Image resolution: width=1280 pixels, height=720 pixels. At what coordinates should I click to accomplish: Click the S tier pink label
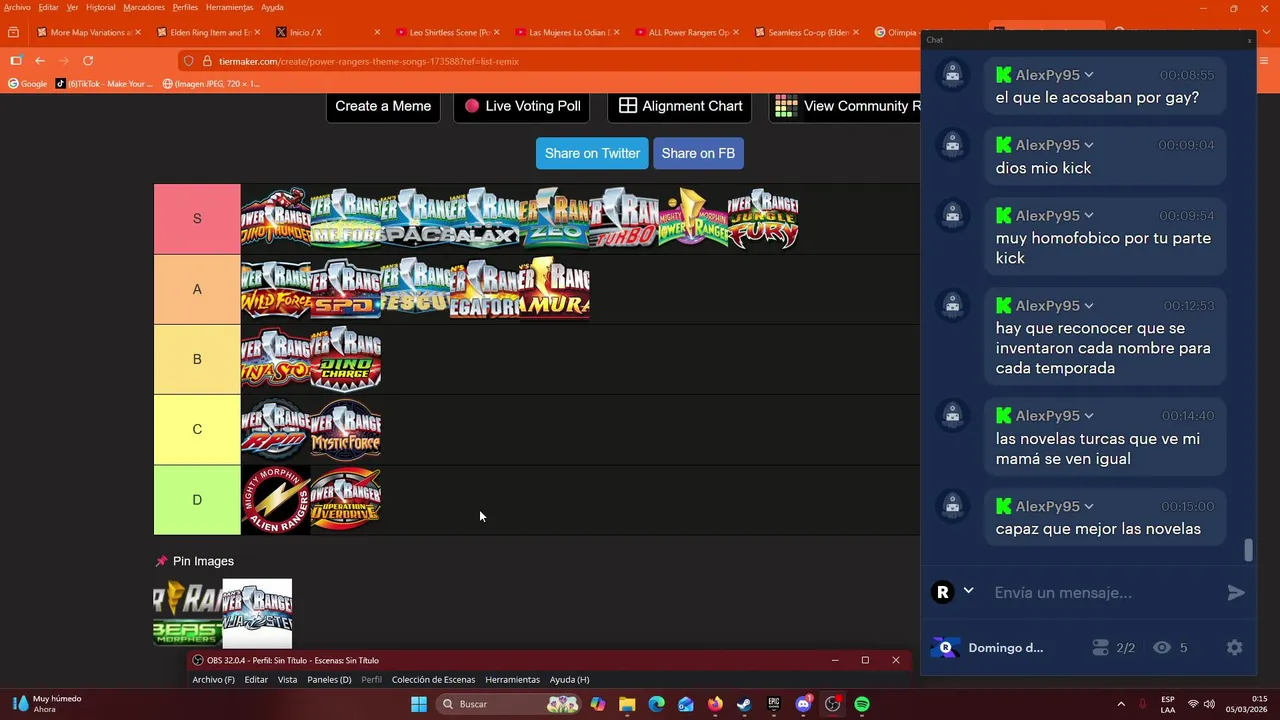(x=197, y=219)
